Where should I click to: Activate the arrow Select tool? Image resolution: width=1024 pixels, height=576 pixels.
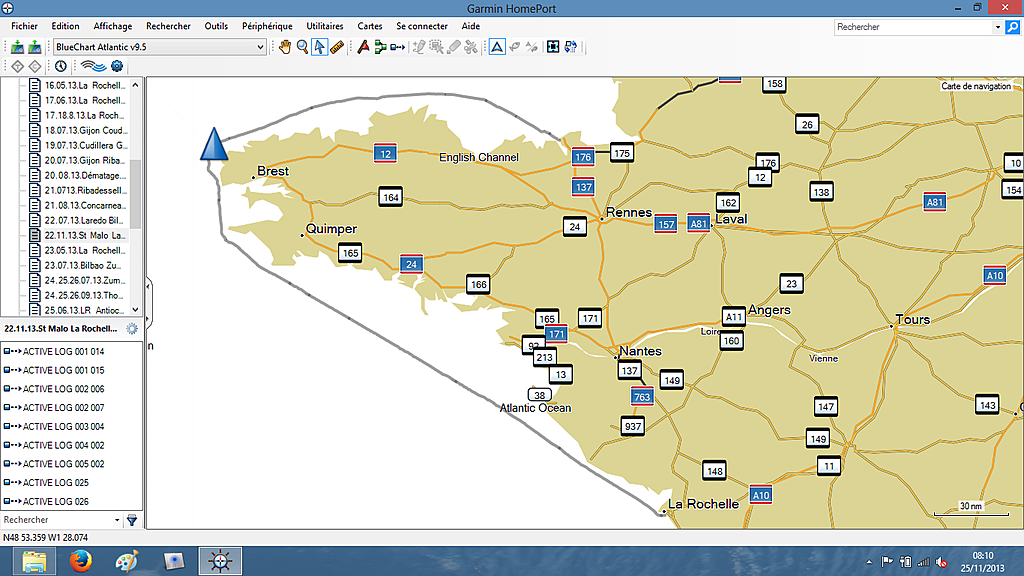pyautogui.click(x=319, y=47)
